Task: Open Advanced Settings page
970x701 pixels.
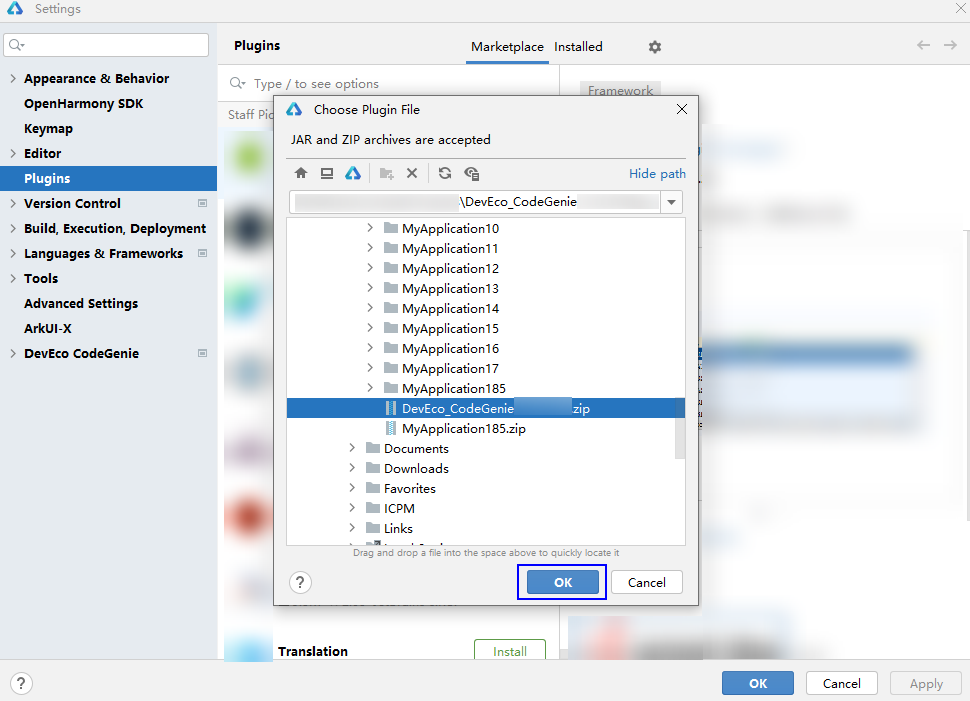Action: (x=81, y=303)
